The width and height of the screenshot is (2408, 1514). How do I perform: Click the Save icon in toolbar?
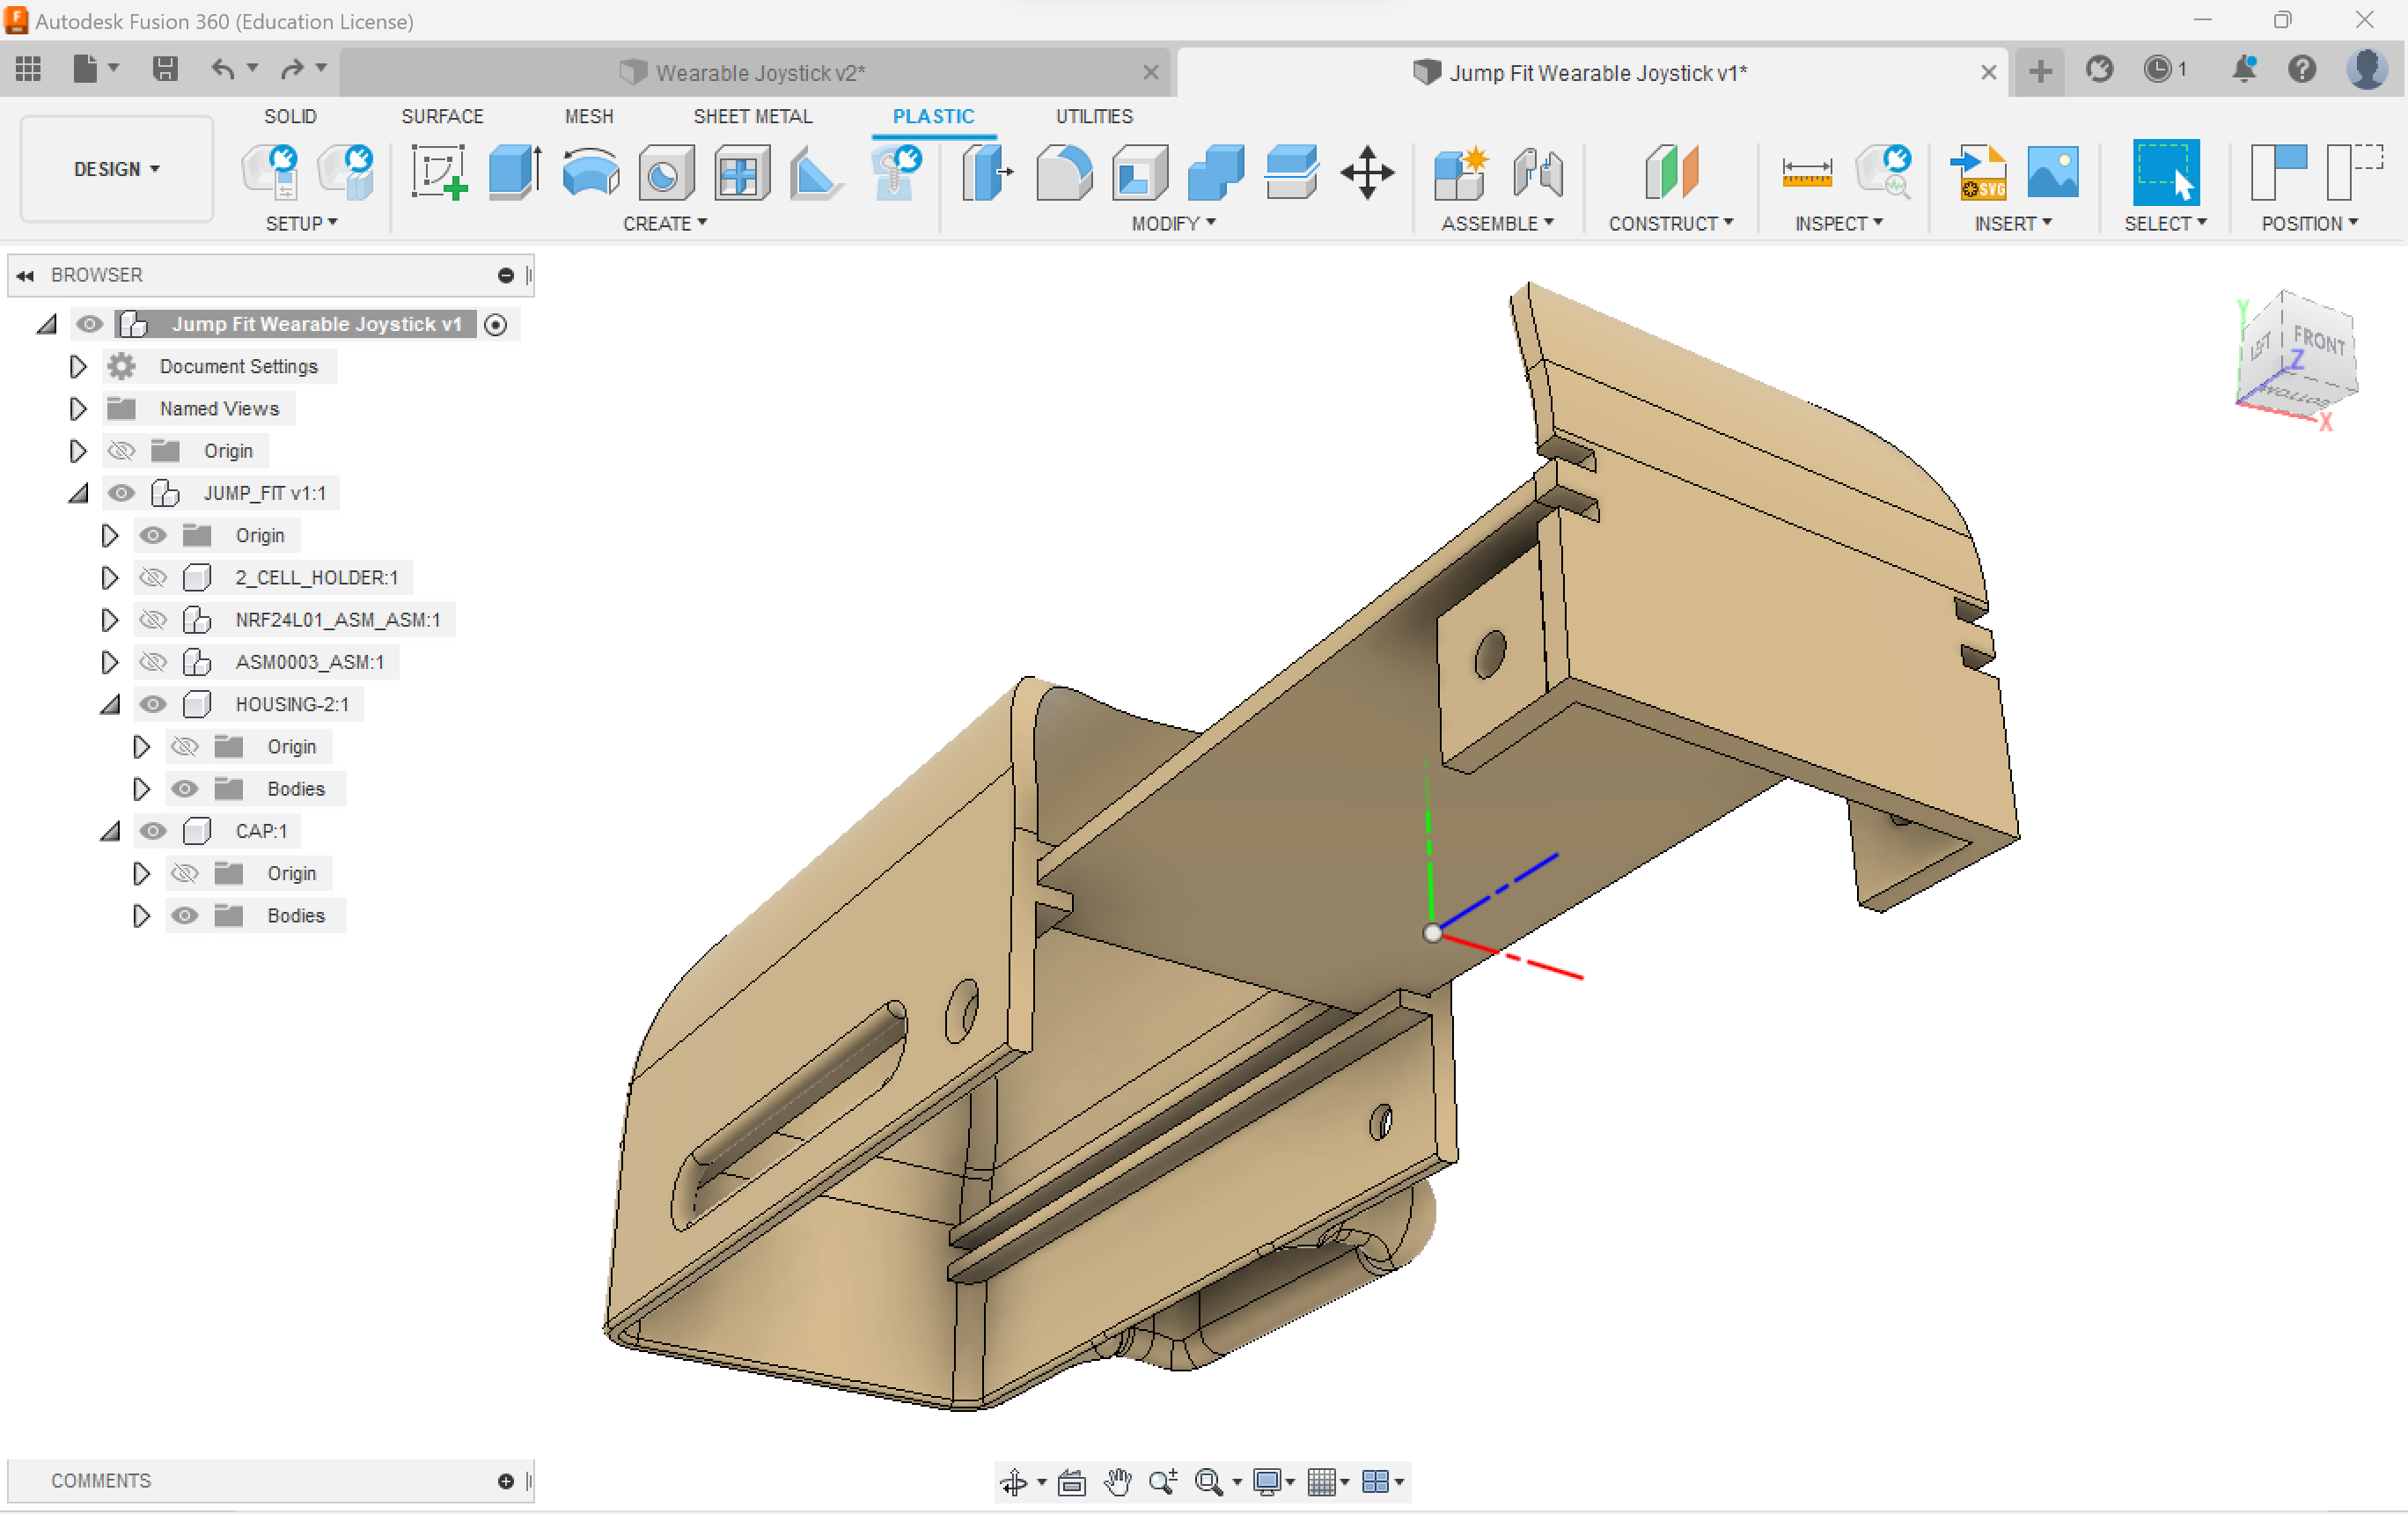pos(165,69)
